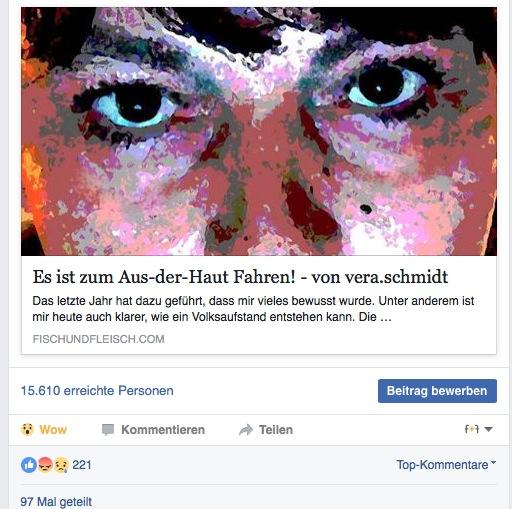Click the Kommentieren speech bubble icon
Viewport: 512px width, 509px height.
(108, 430)
